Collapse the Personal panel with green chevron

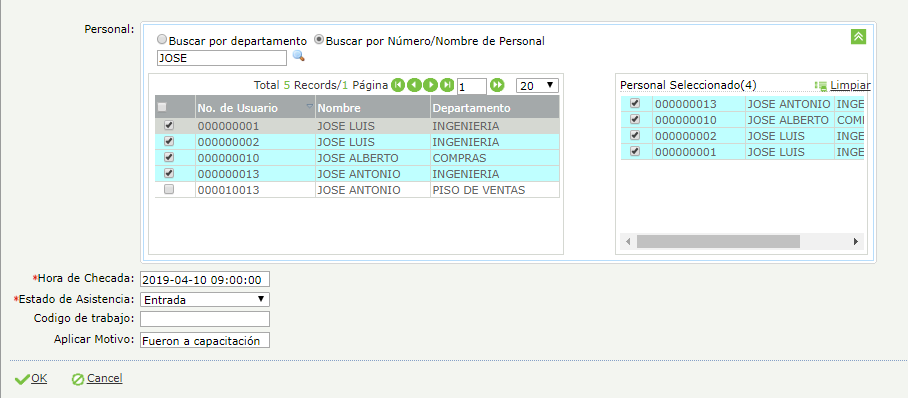coord(858,36)
